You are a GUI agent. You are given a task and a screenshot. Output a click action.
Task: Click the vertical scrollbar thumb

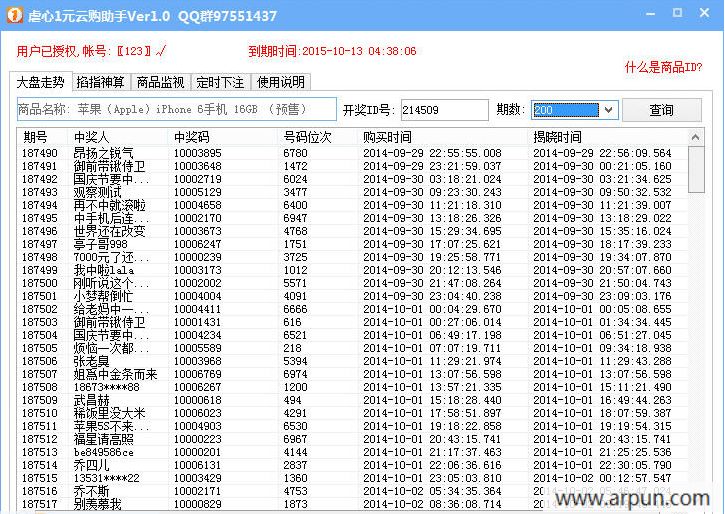click(695, 169)
